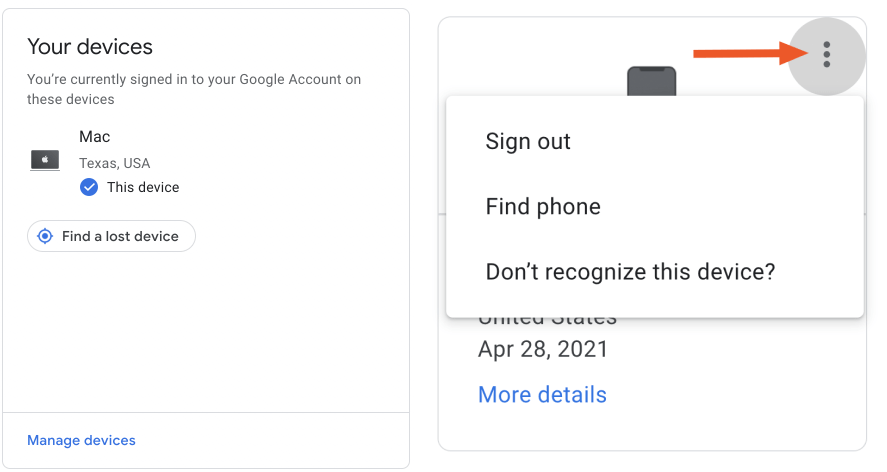
Task: Click the Apr 28, 2021 date
Action: (x=543, y=350)
